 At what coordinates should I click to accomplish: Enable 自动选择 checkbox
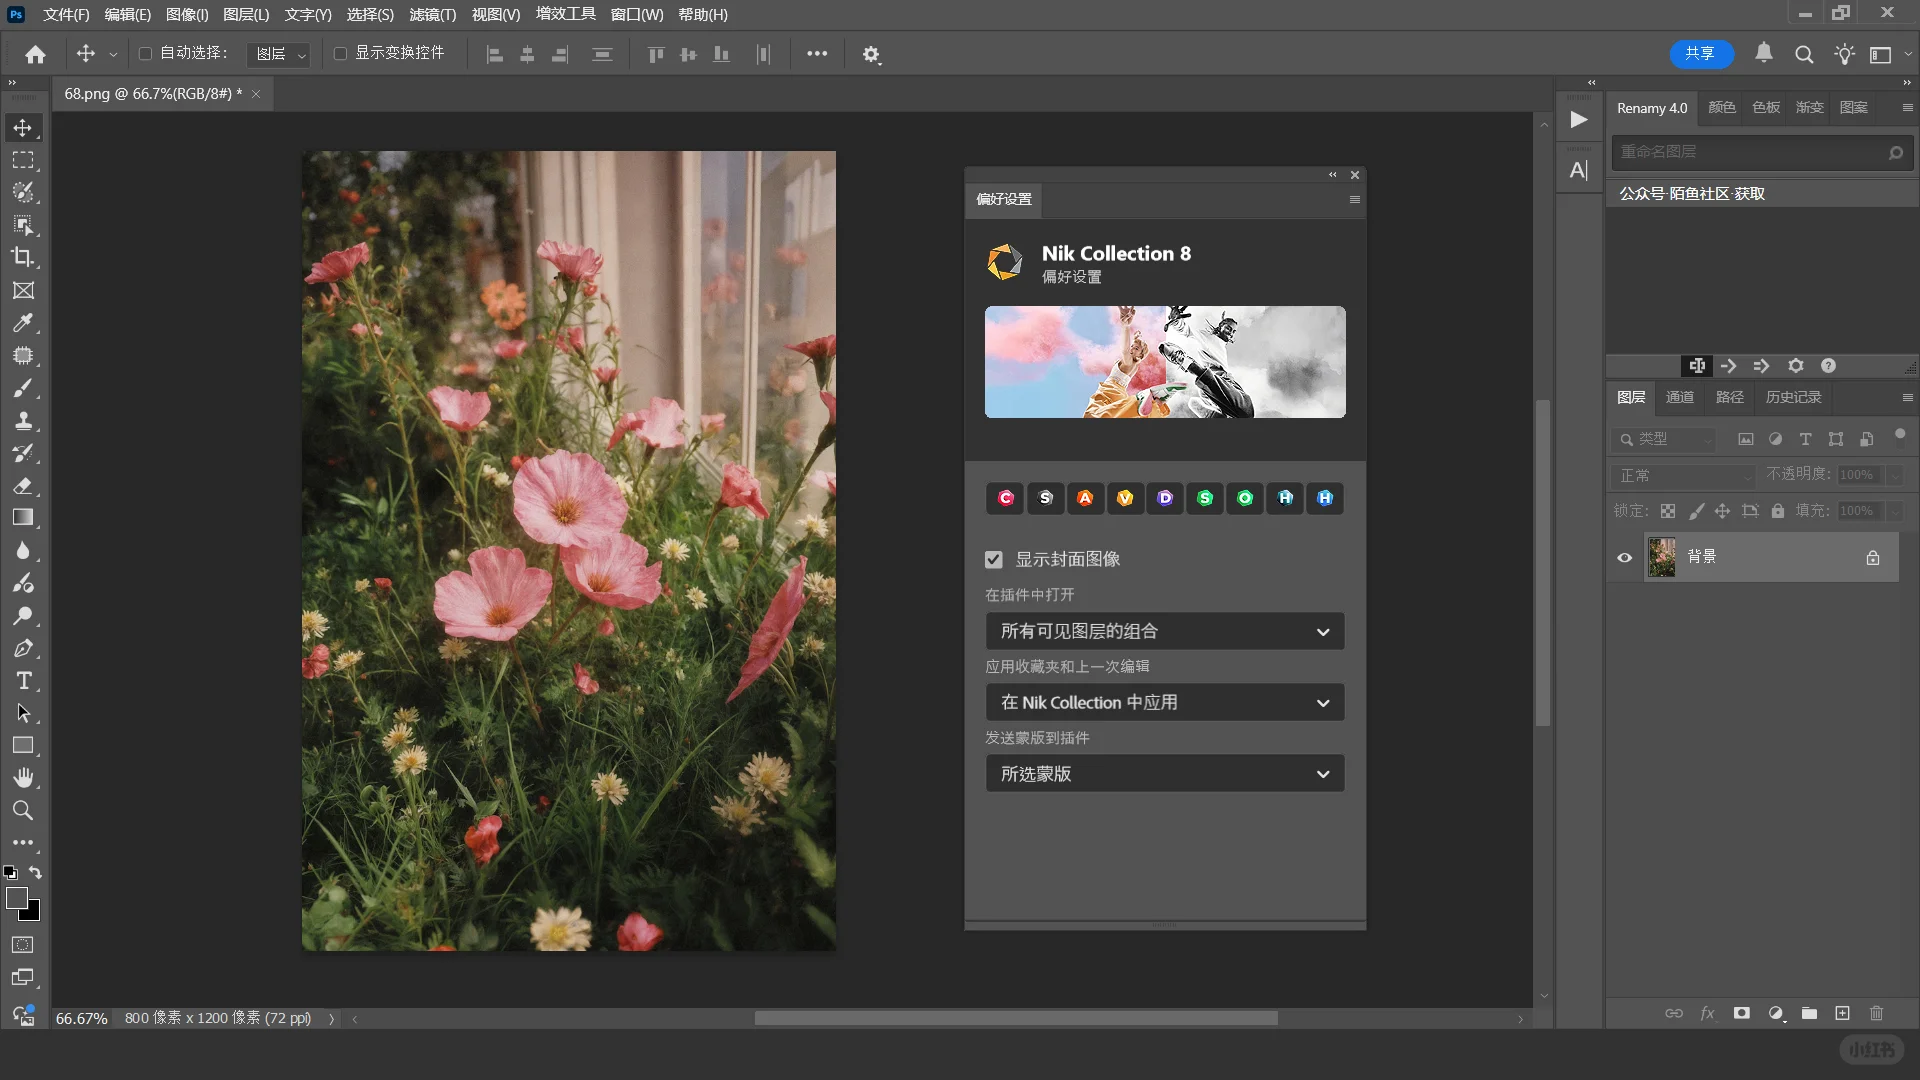pos(145,53)
